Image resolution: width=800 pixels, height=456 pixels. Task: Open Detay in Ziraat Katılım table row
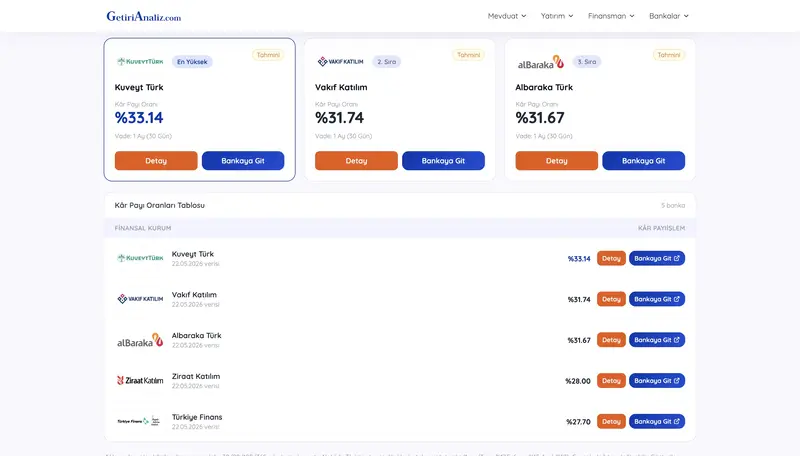[x=611, y=381]
